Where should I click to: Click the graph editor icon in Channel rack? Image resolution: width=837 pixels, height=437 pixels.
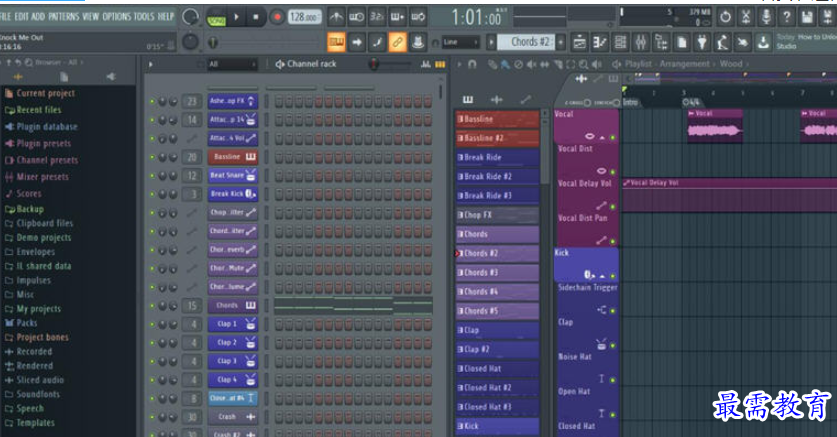point(426,65)
